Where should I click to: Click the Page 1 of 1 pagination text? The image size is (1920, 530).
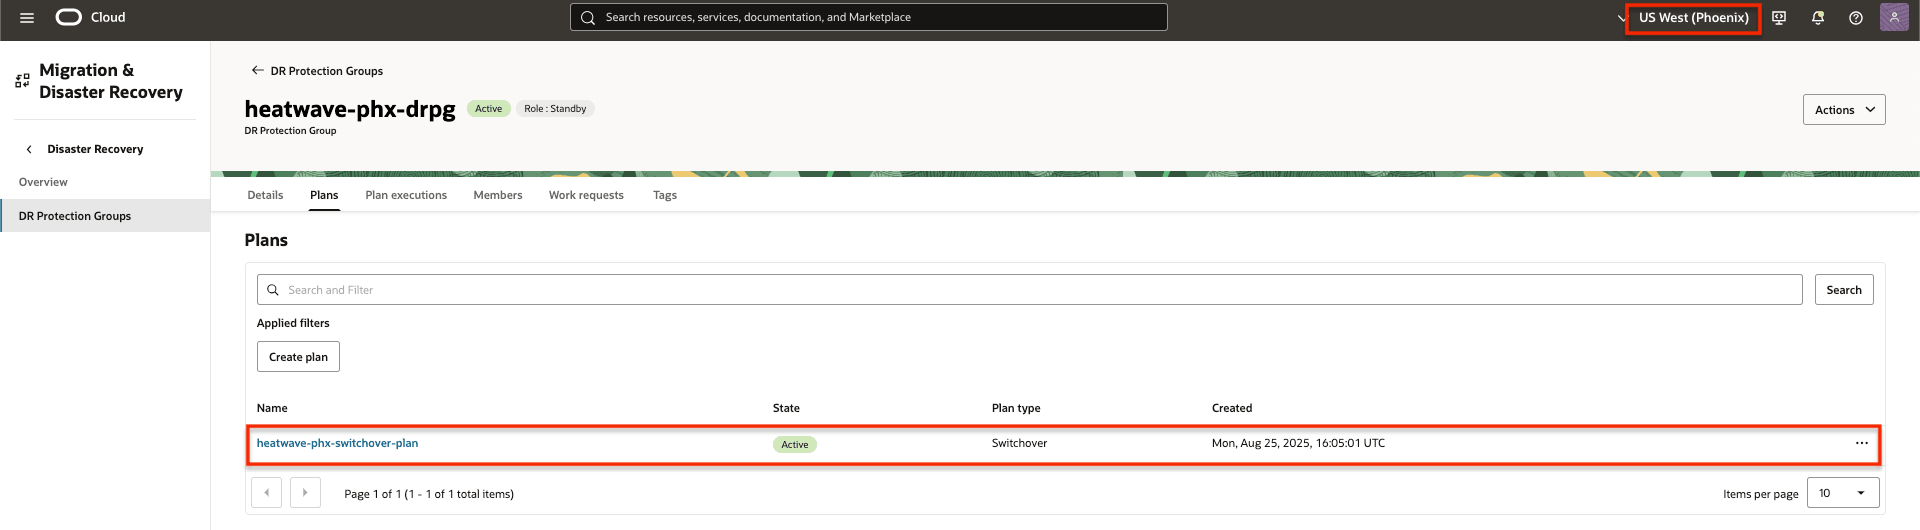coord(429,494)
